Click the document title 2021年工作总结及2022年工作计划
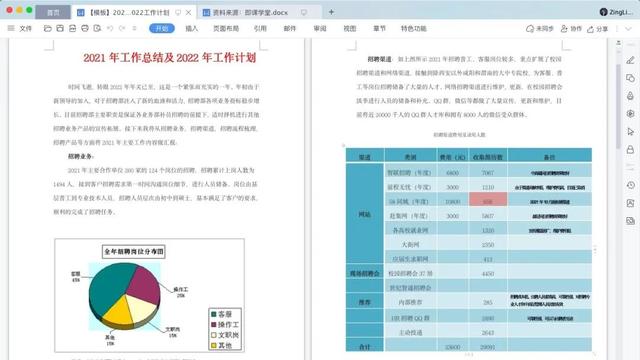Viewport: 640px width, 360px height. [x=169, y=58]
